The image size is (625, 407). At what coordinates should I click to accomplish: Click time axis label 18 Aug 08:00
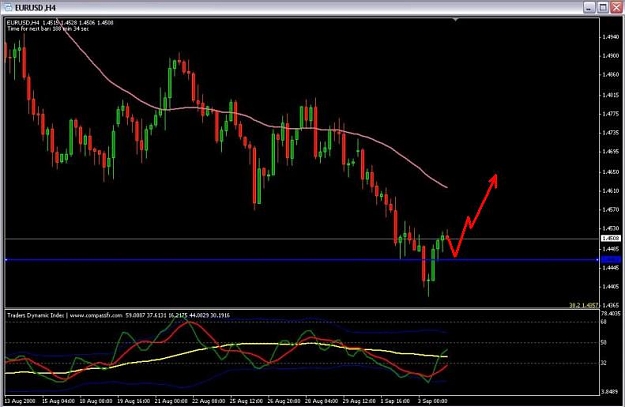click(x=96, y=401)
